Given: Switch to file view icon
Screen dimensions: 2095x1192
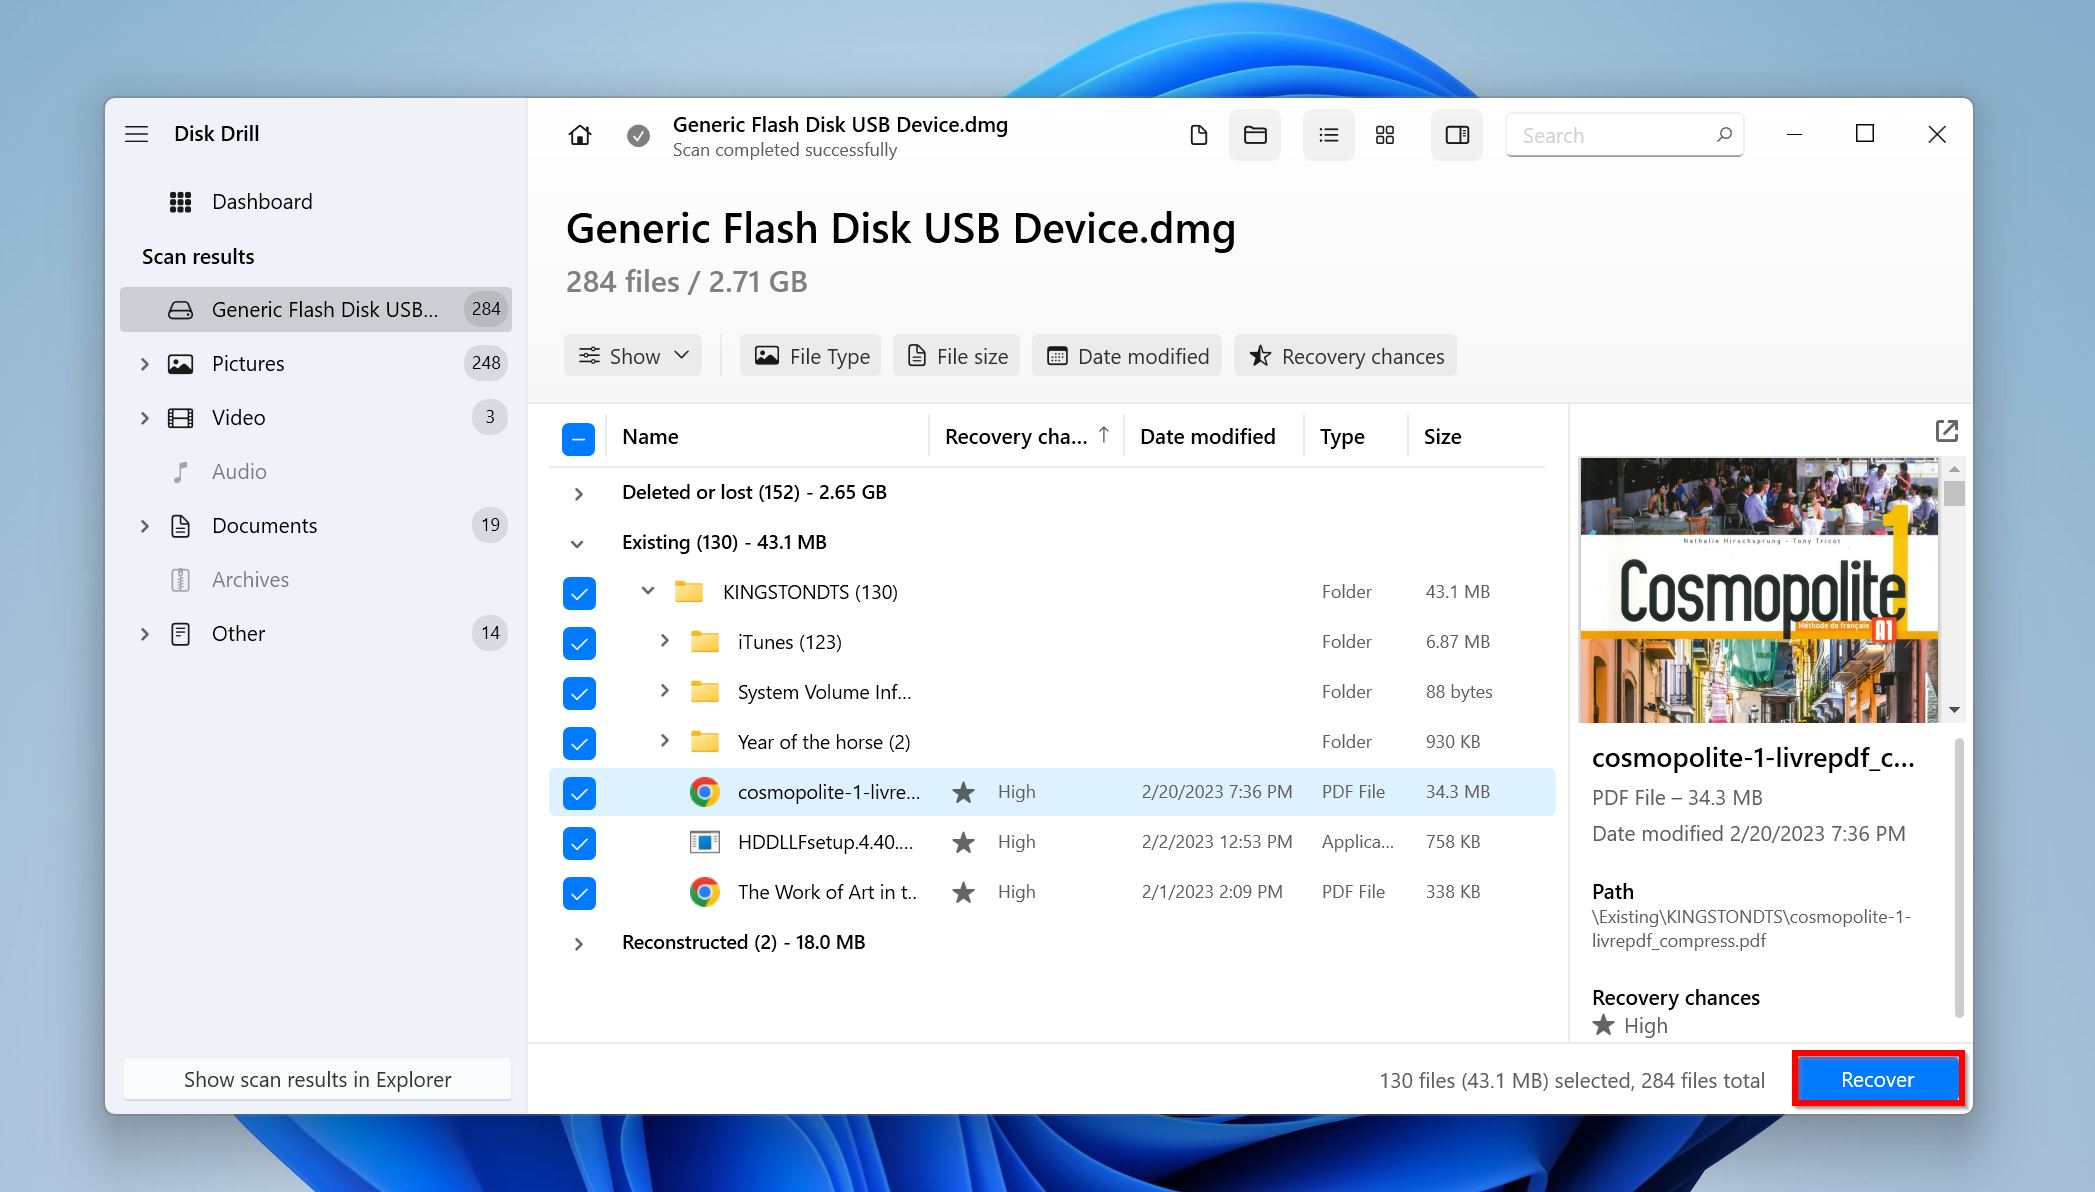Looking at the screenshot, I should [x=1198, y=135].
